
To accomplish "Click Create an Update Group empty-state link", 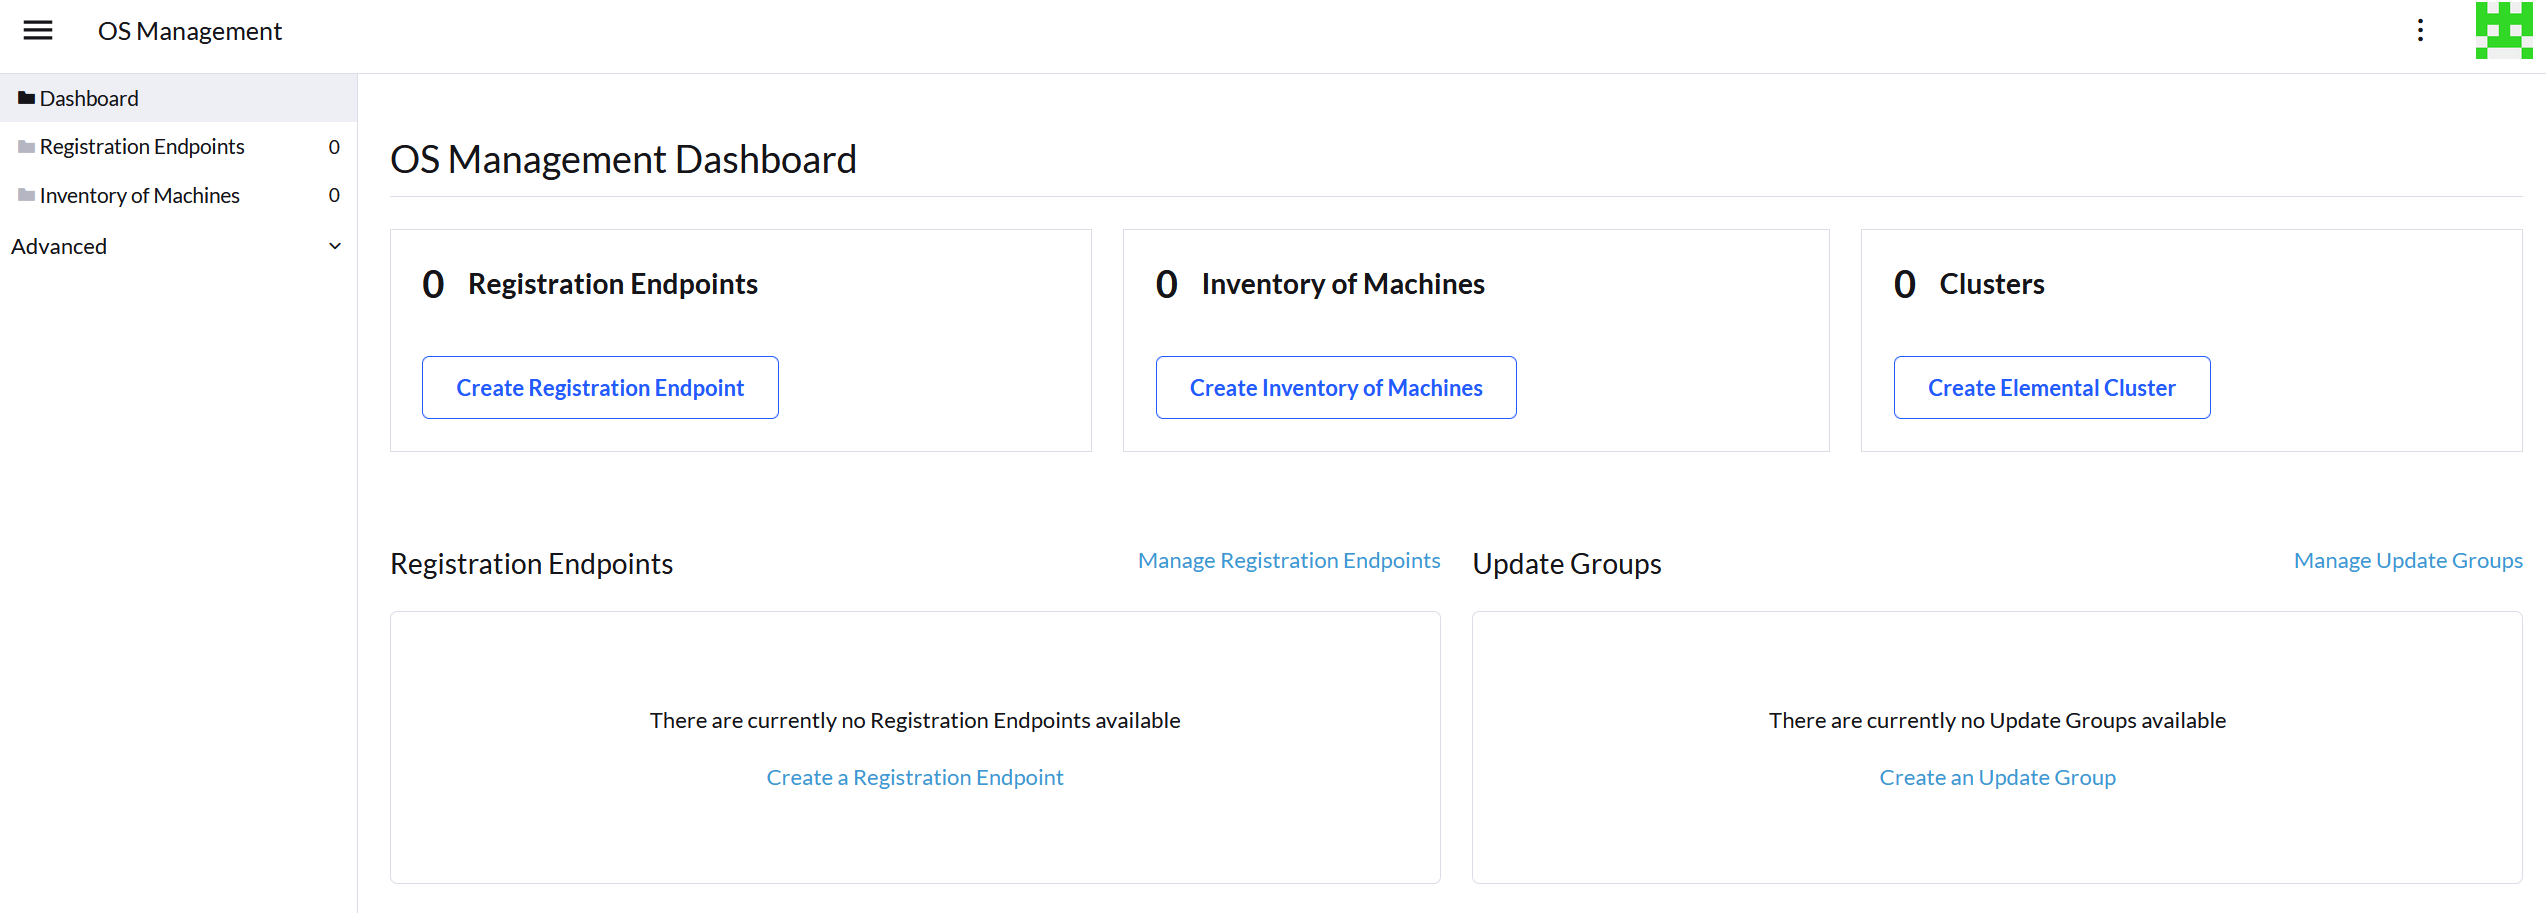I will (1997, 776).
